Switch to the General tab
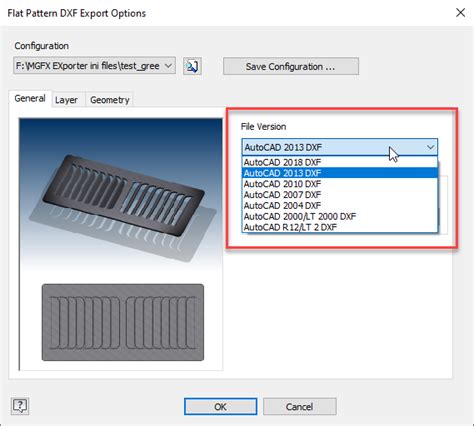The width and height of the screenshot is (474, 426). [x=30, y=99]
